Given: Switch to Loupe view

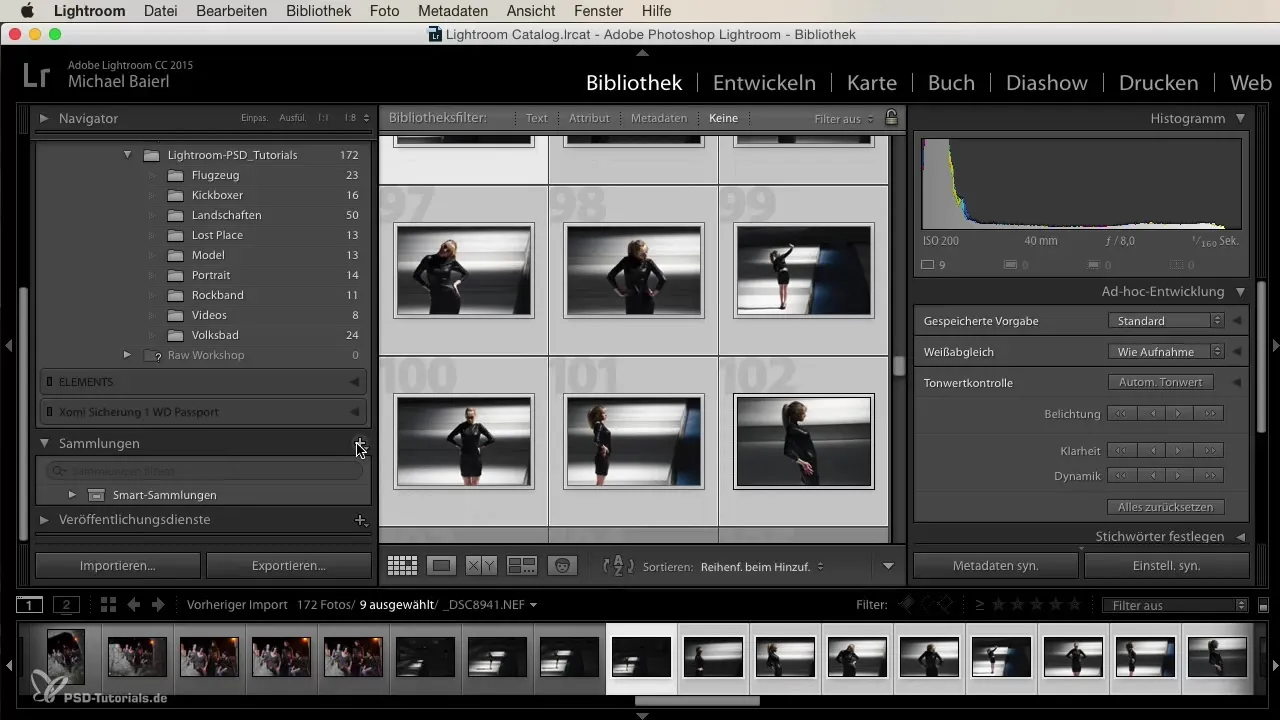Looking at the screenshot, I should tap(441, 566).
